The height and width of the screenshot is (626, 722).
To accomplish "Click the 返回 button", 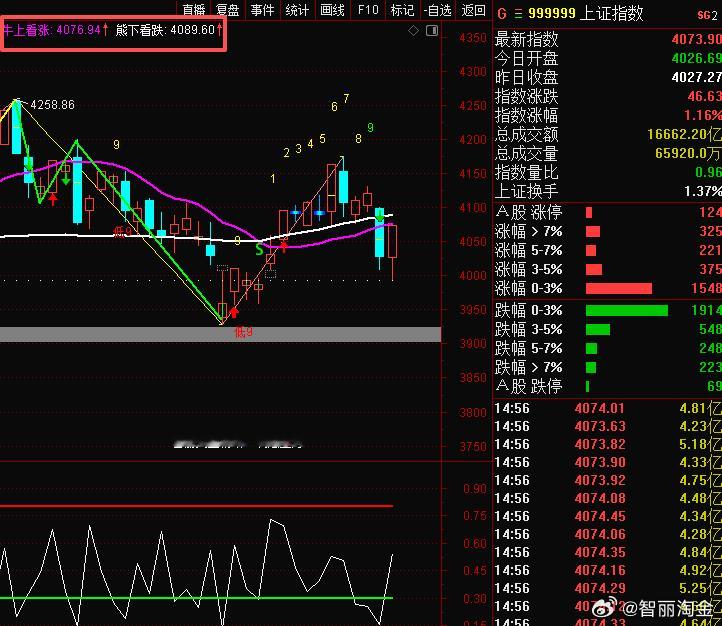I will [x=473, y=10].
